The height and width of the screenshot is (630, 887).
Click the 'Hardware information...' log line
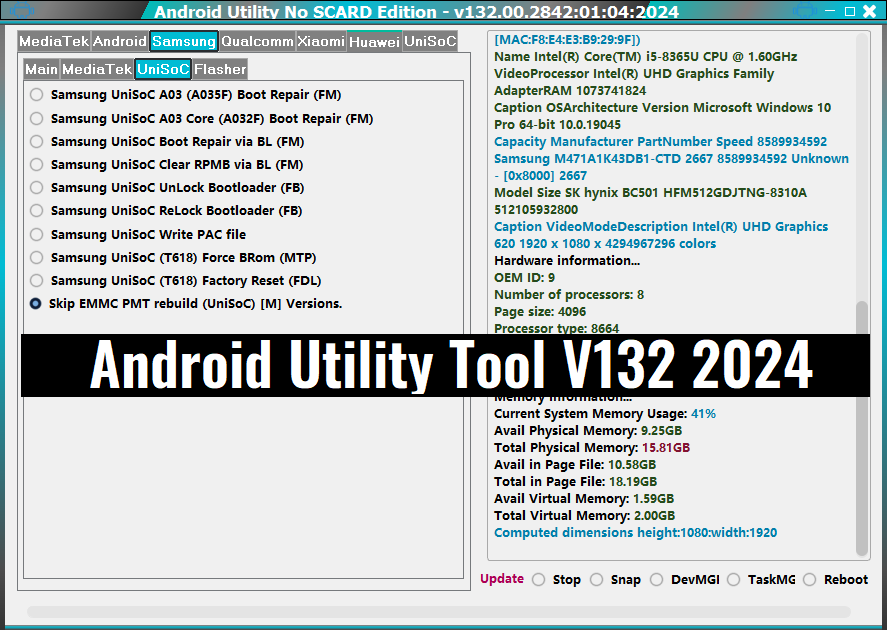(567, 261)
